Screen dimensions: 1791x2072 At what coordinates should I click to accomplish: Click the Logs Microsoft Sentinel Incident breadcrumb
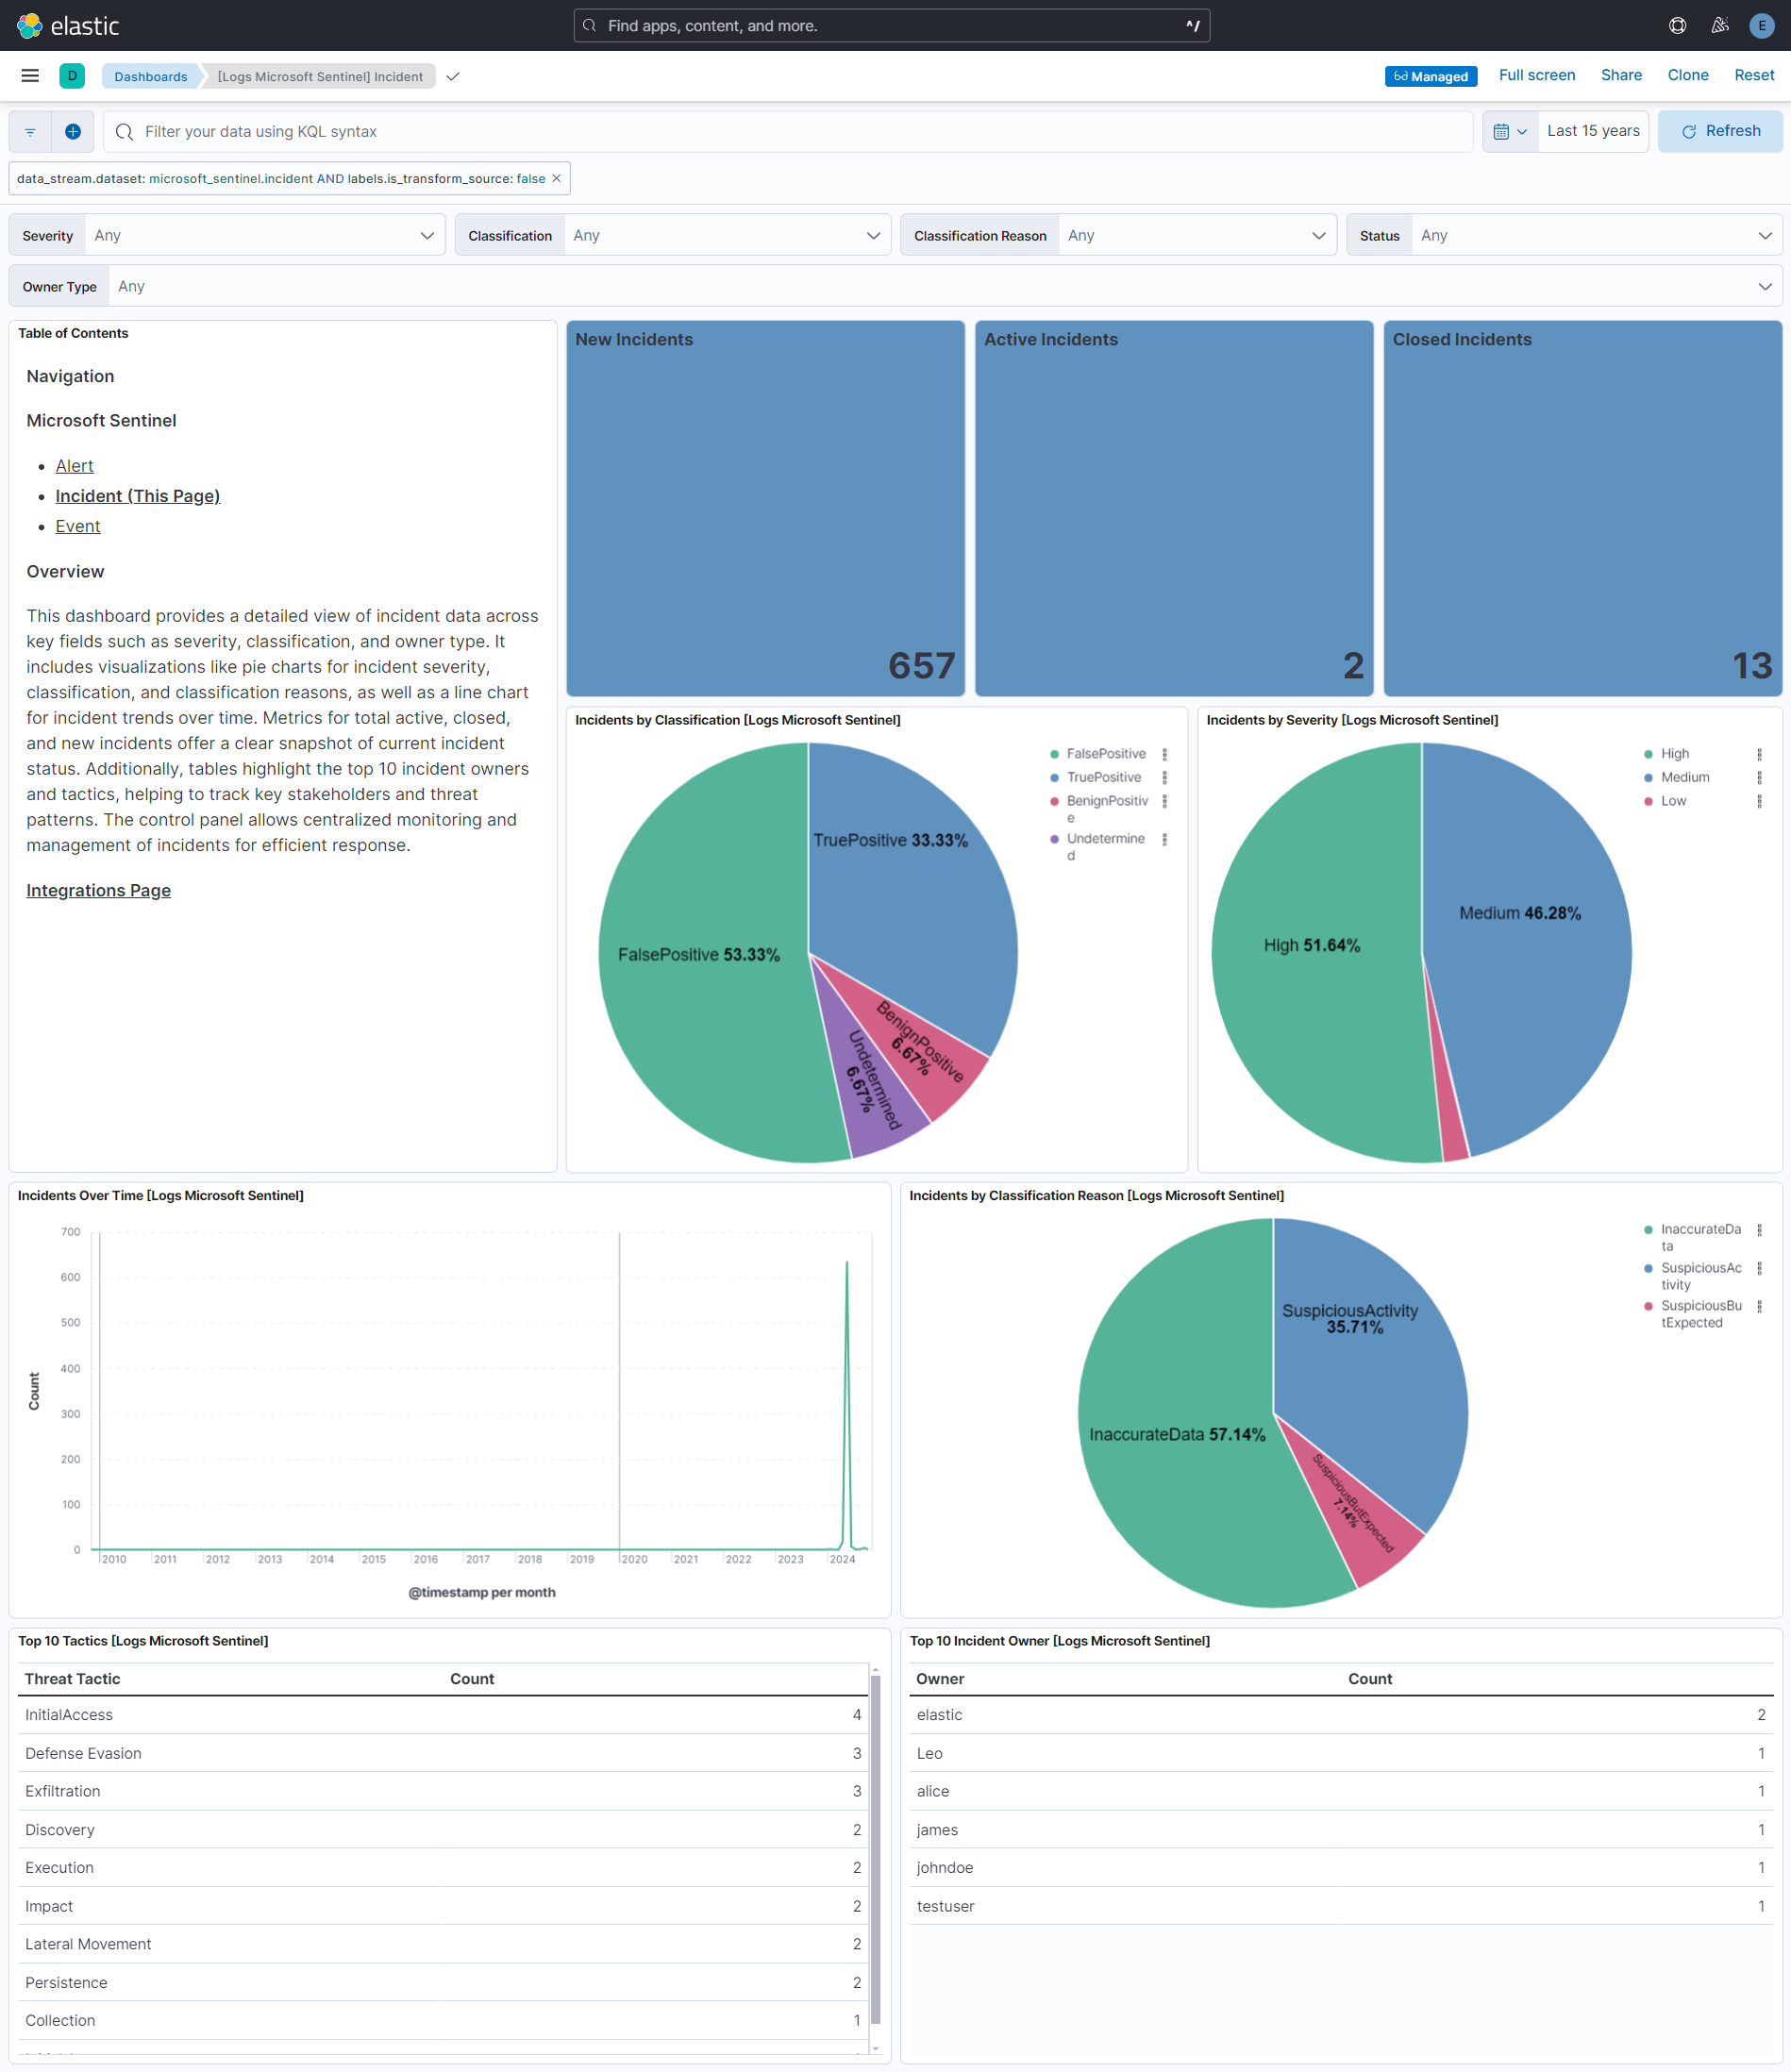[x=319, y=76]
